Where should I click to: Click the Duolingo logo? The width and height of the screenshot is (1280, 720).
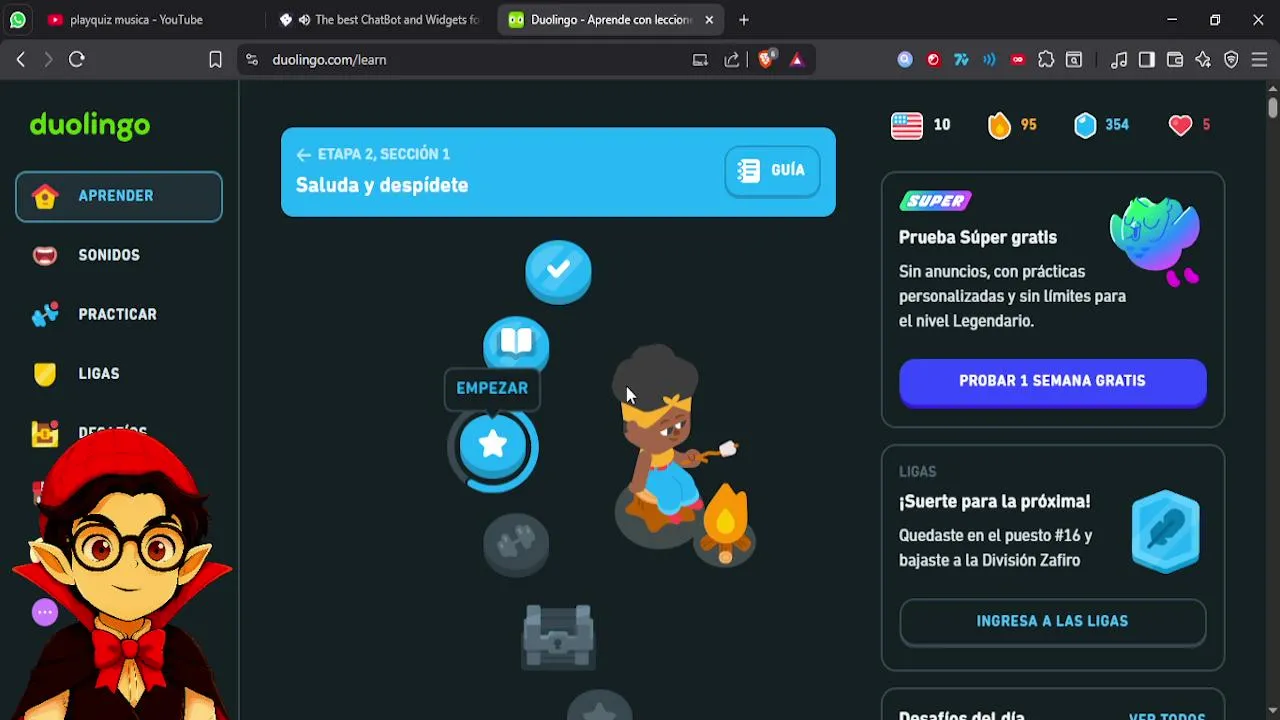(90, 125)
